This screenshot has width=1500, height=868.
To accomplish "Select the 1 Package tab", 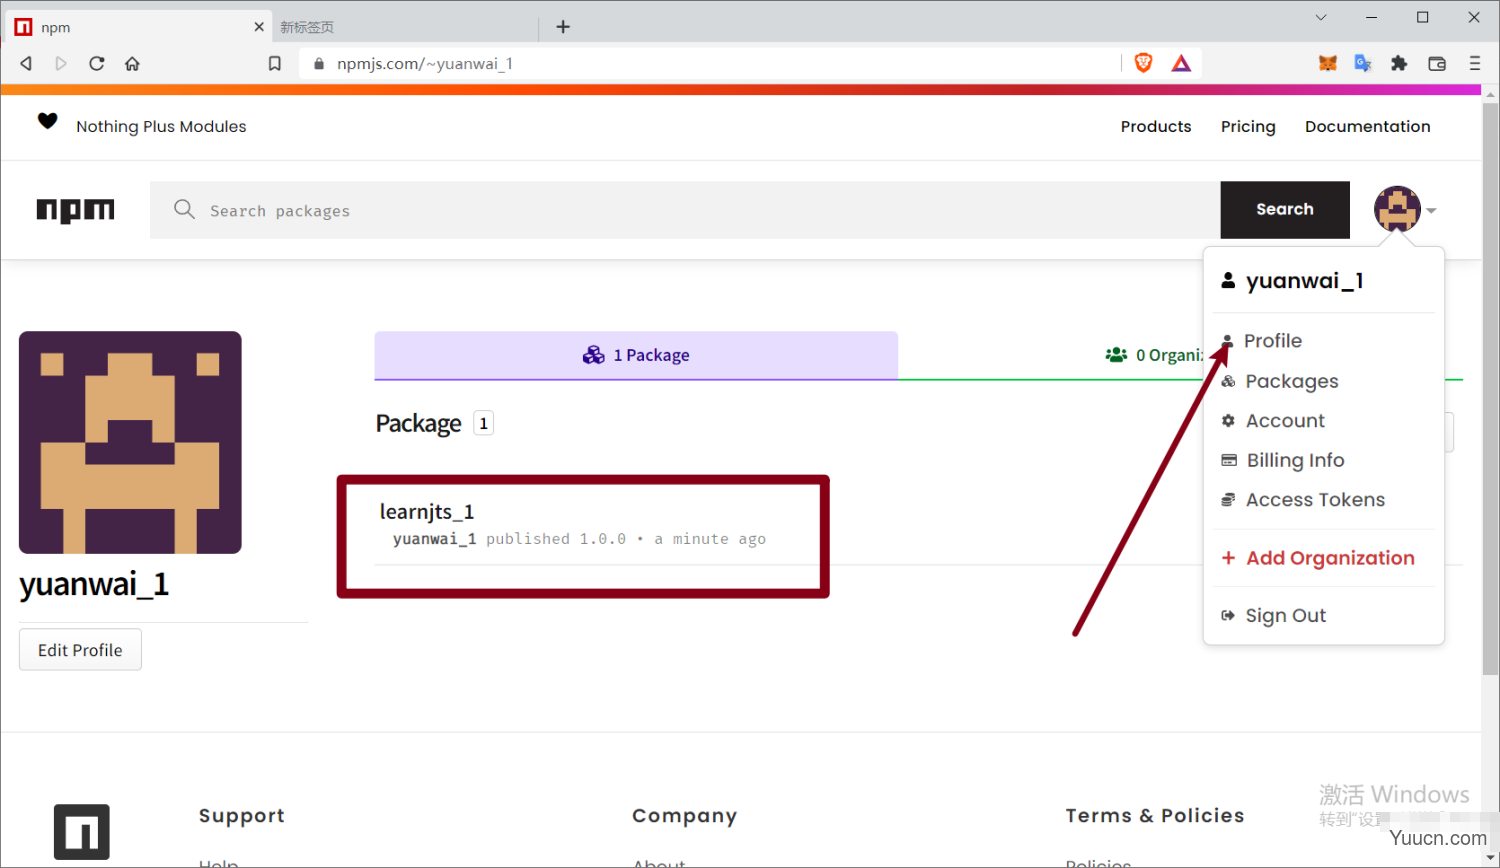I will pyautogui.click(x=636, y=355).
